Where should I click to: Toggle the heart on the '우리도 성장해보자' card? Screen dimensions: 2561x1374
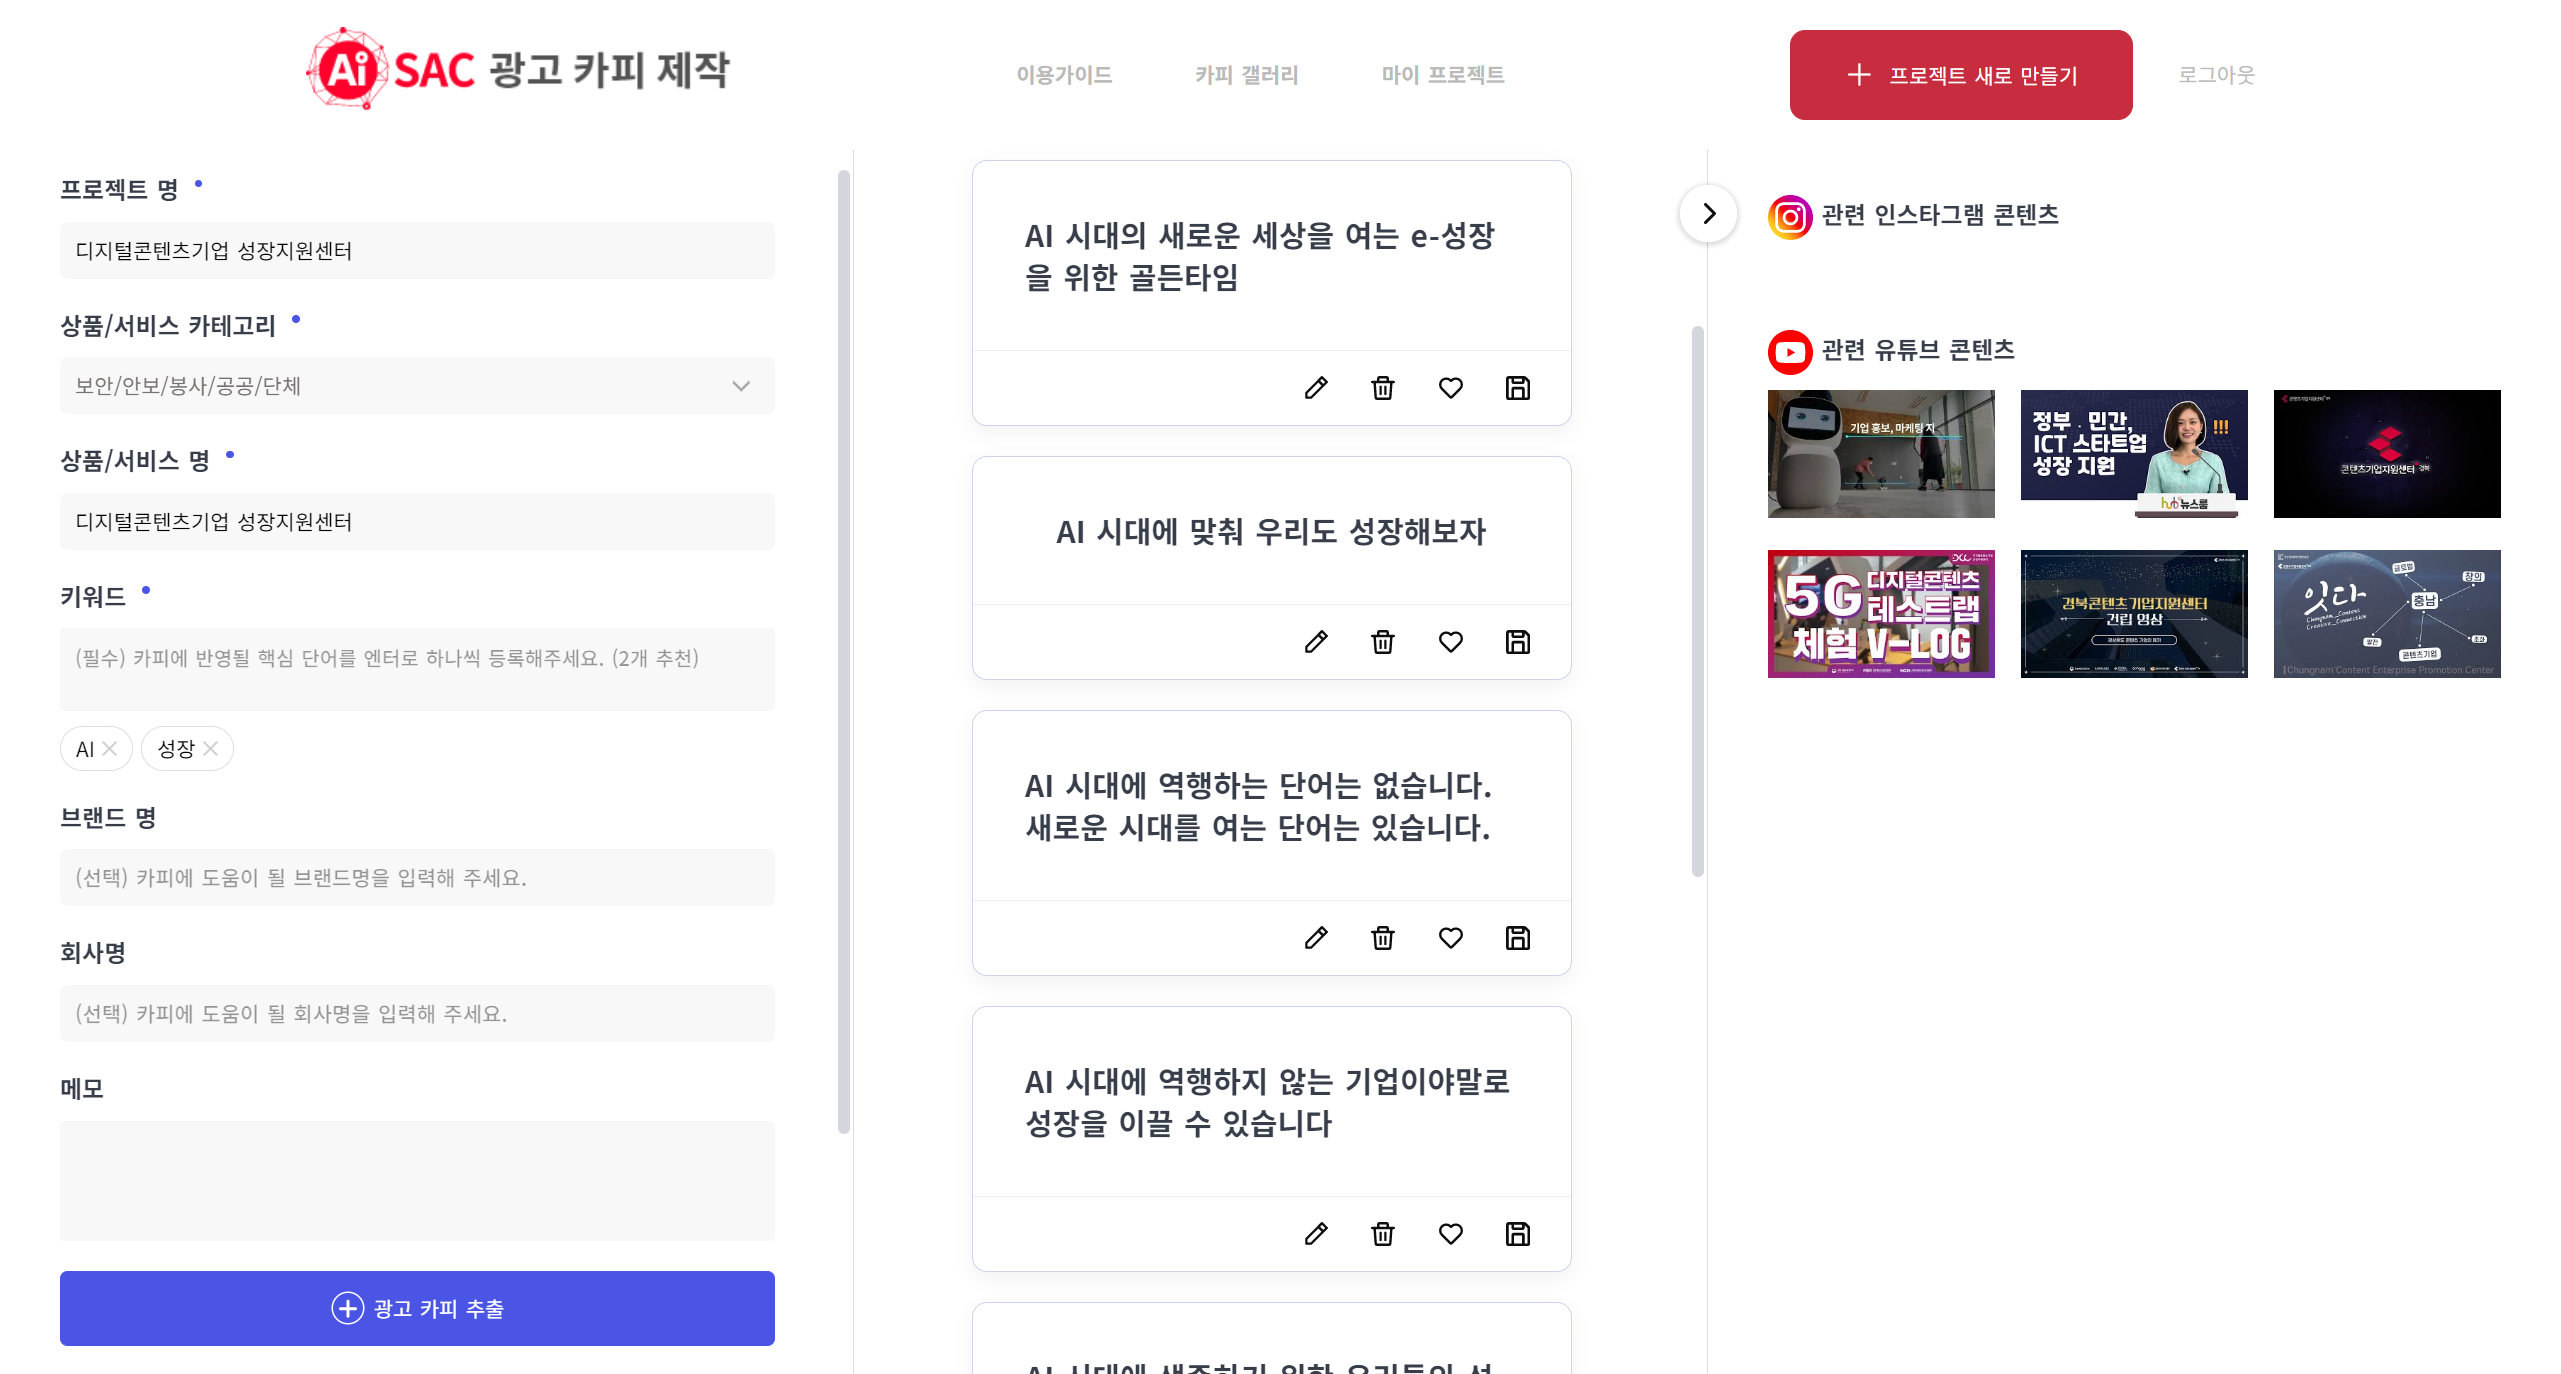coord(1451,642)
